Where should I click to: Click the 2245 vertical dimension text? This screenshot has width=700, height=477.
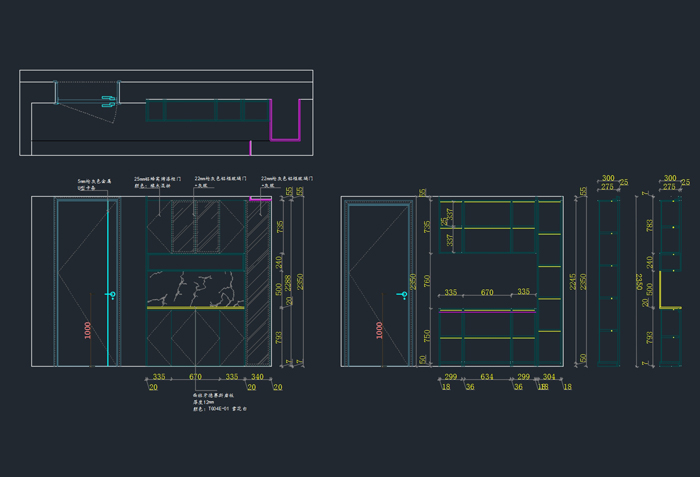[573, 284]
